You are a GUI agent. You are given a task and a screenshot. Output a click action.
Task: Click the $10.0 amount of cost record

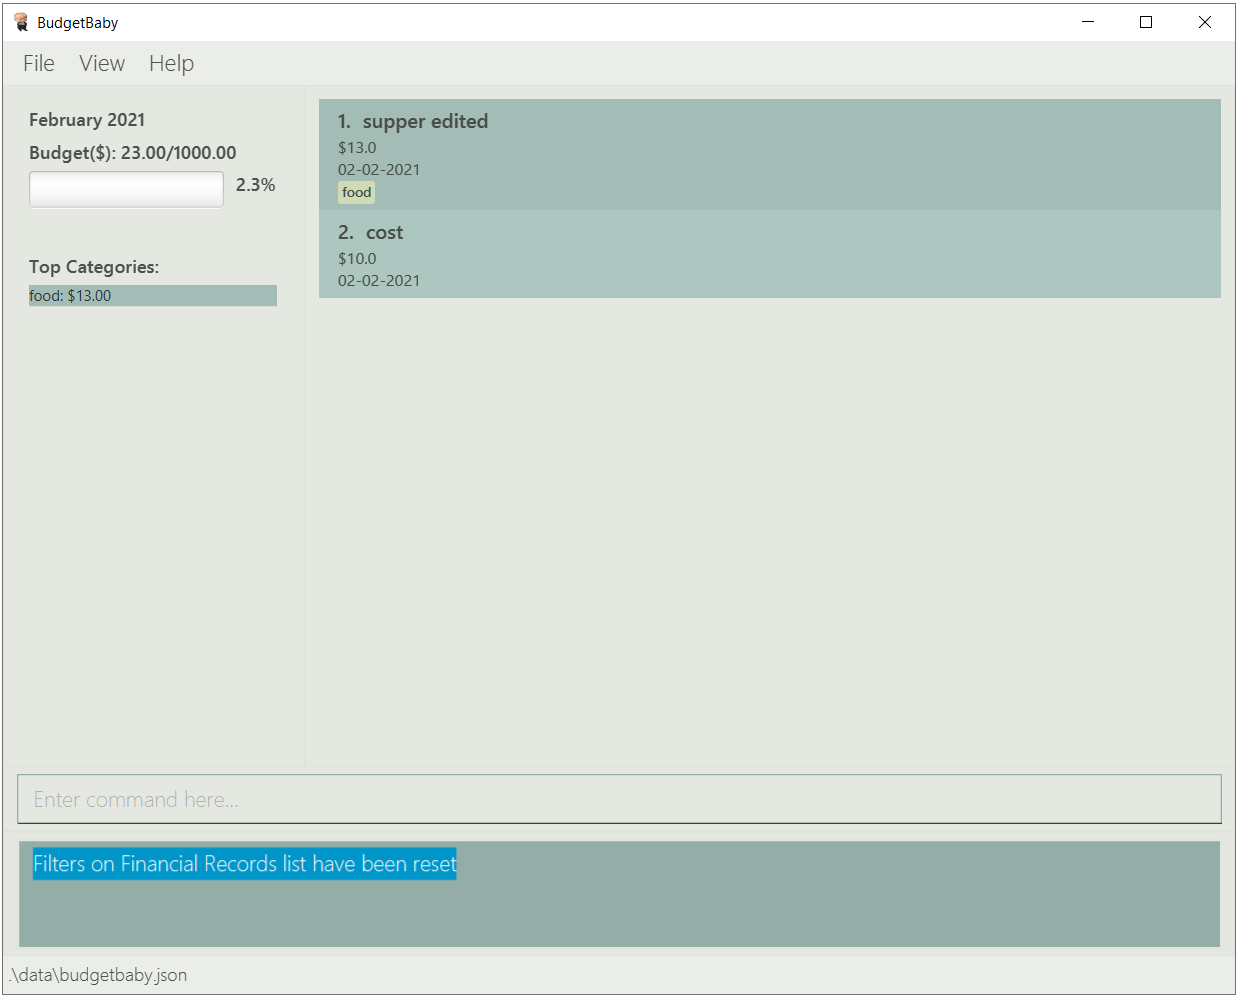click(357, 259)
